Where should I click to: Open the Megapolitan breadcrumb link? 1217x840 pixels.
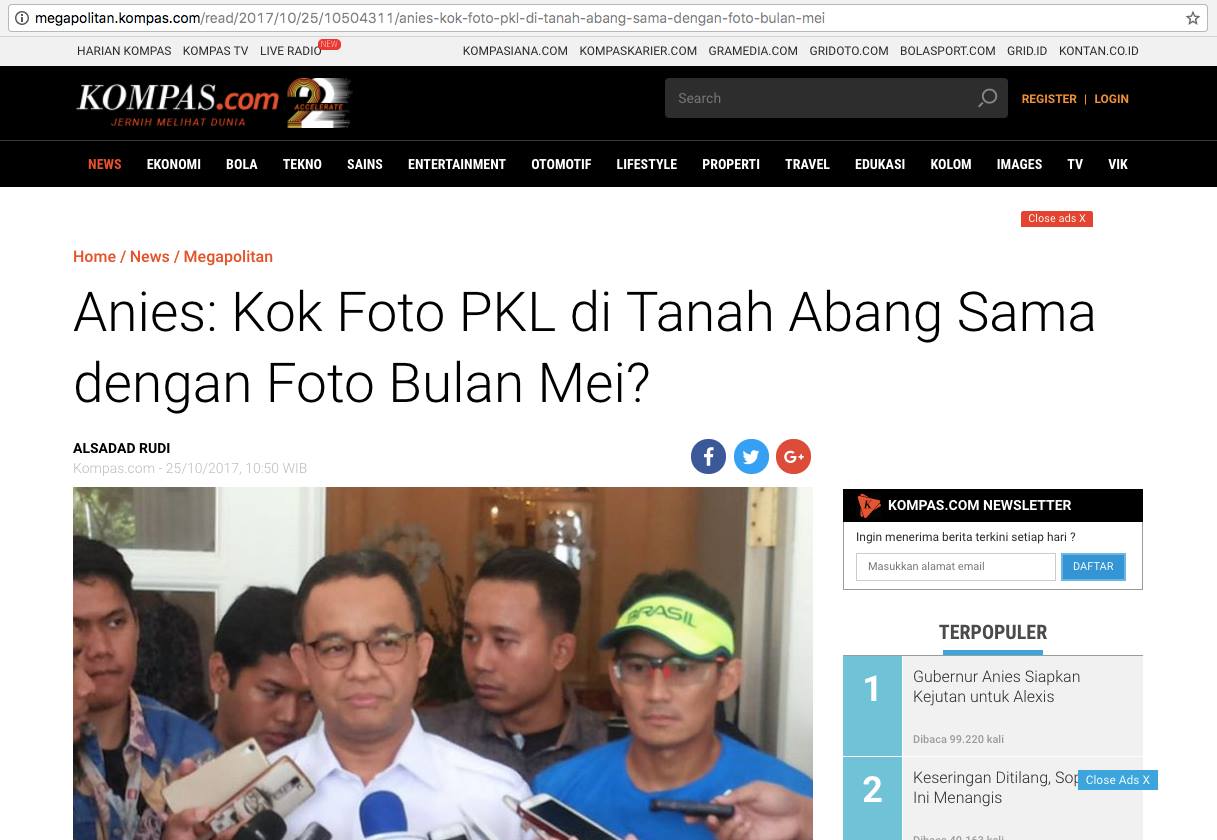pyautogui.click(x=228, y=256)
